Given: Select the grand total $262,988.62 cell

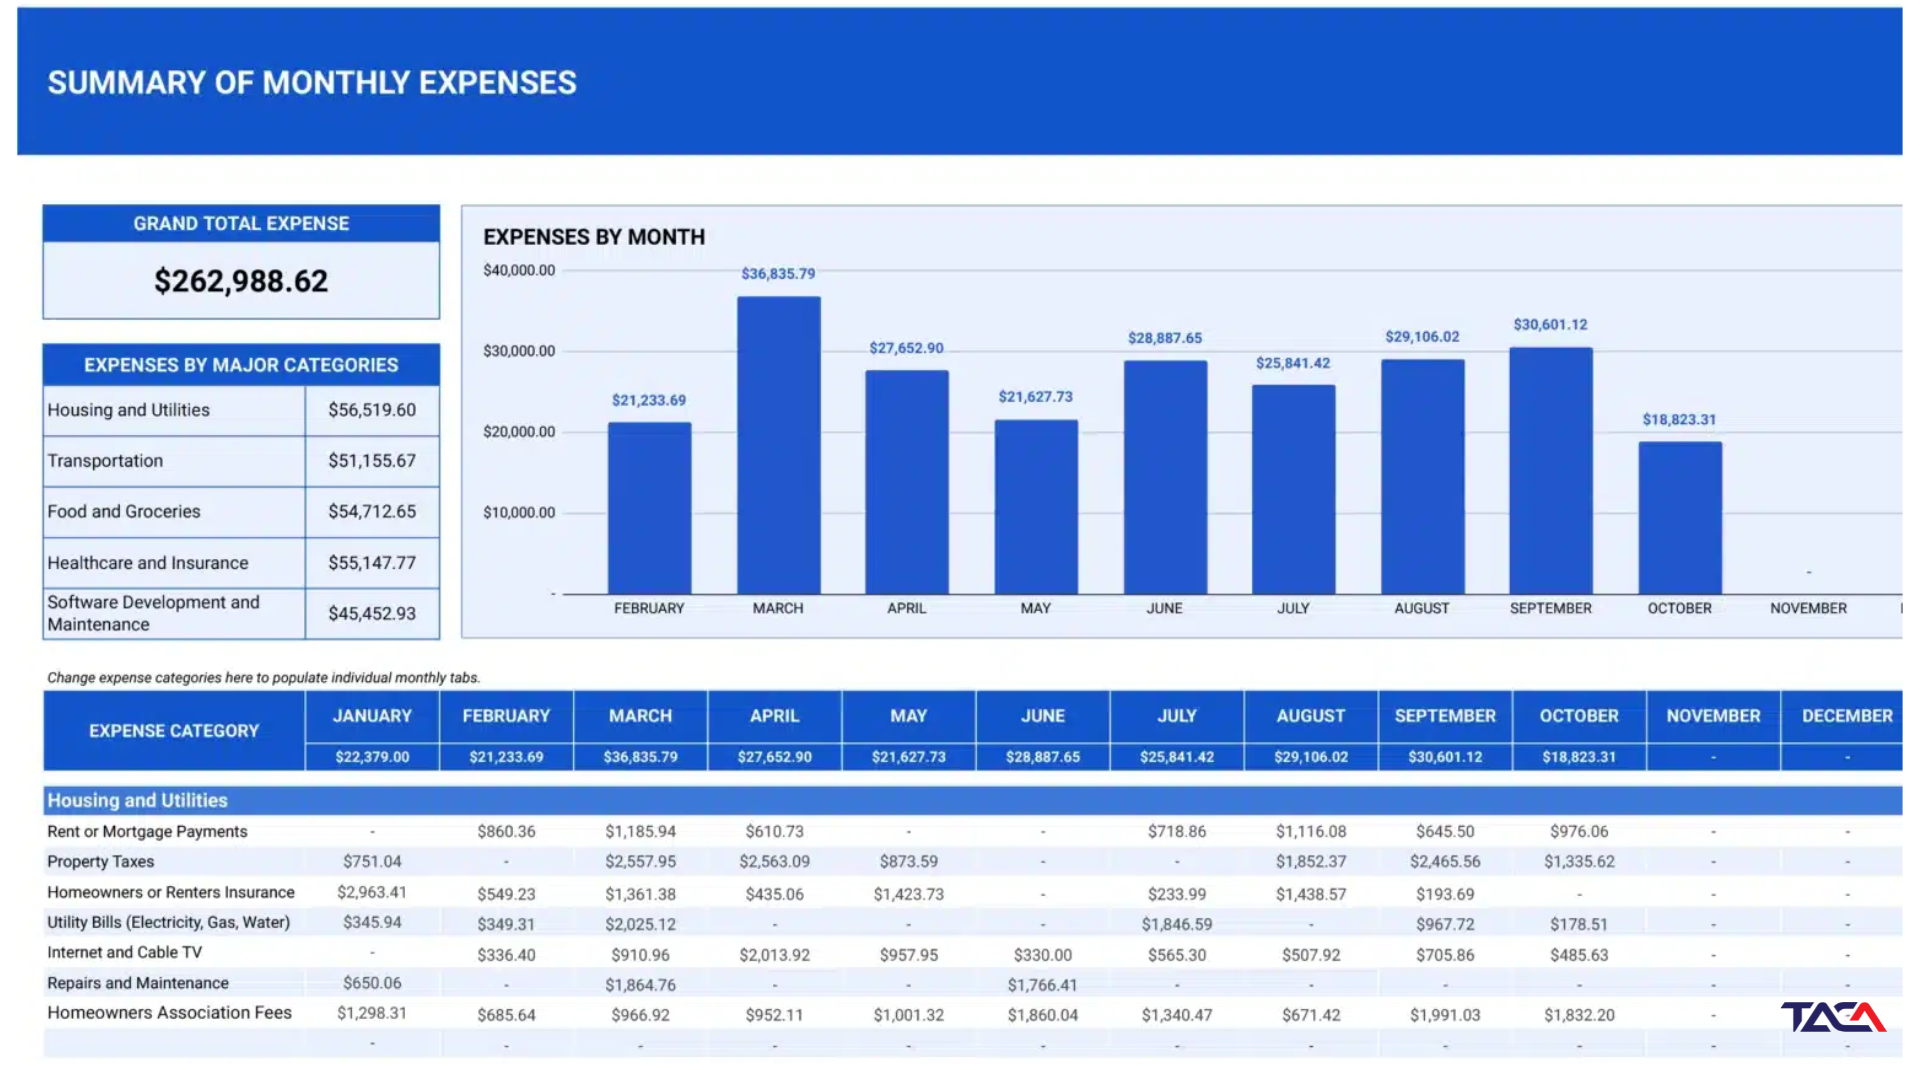Looking at the screenshot, I should point(241,281).
